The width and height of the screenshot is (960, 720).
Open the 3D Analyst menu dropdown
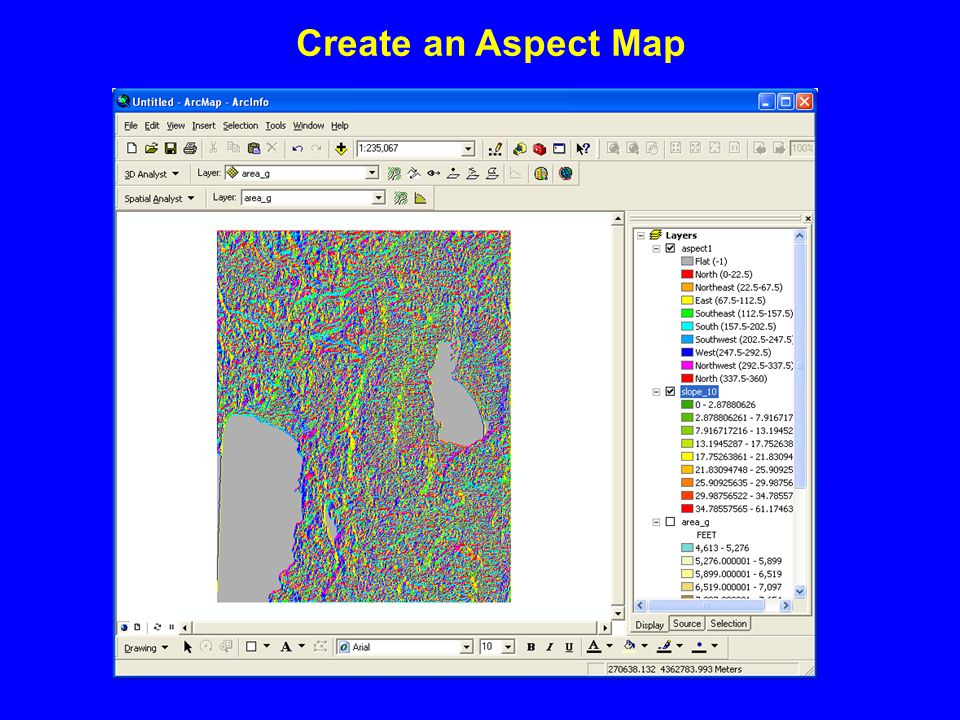tap(151, 174)
